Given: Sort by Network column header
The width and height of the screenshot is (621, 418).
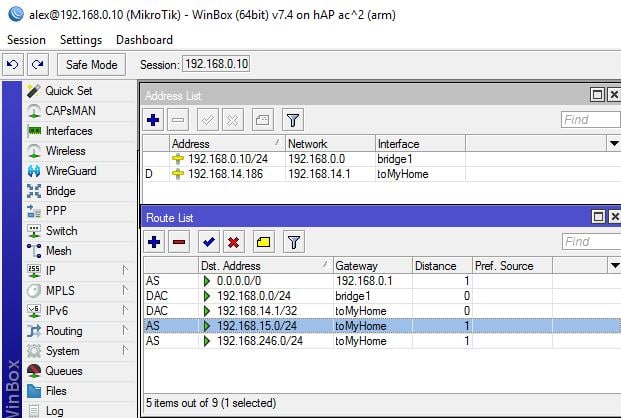Looking at the screenshot, I should click(330, 143).
